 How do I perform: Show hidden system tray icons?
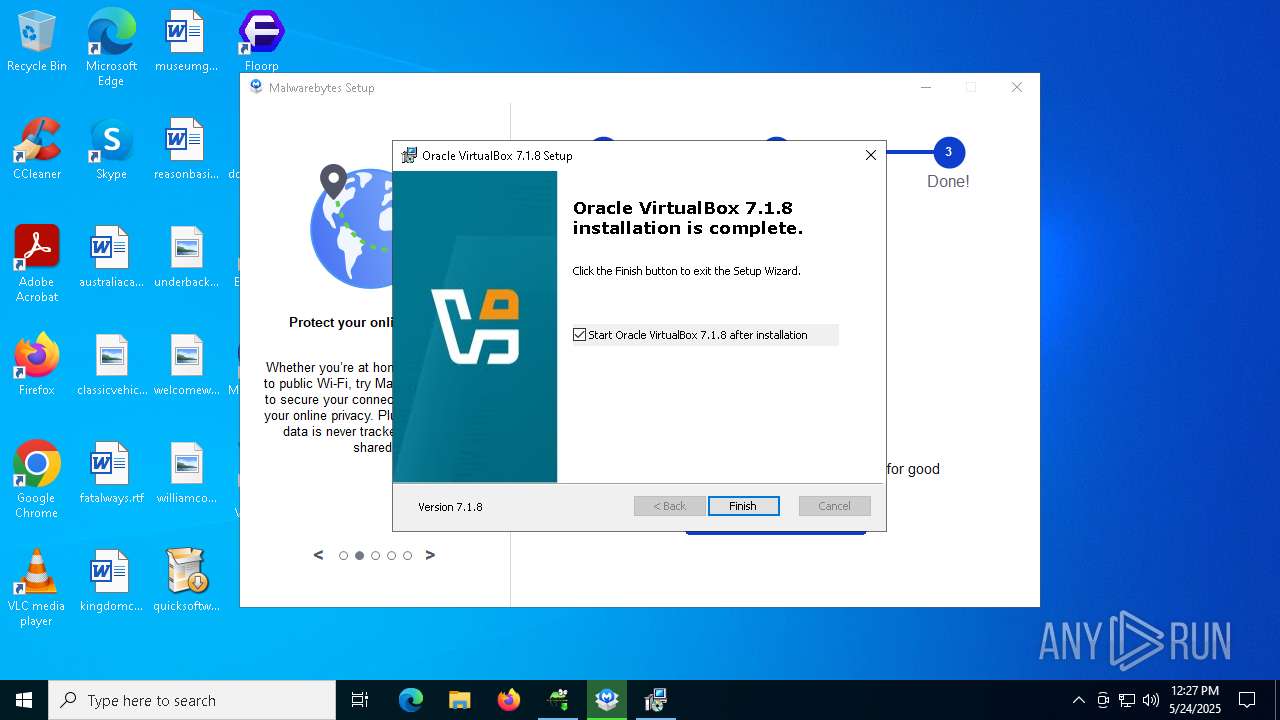pos(1078,700)
